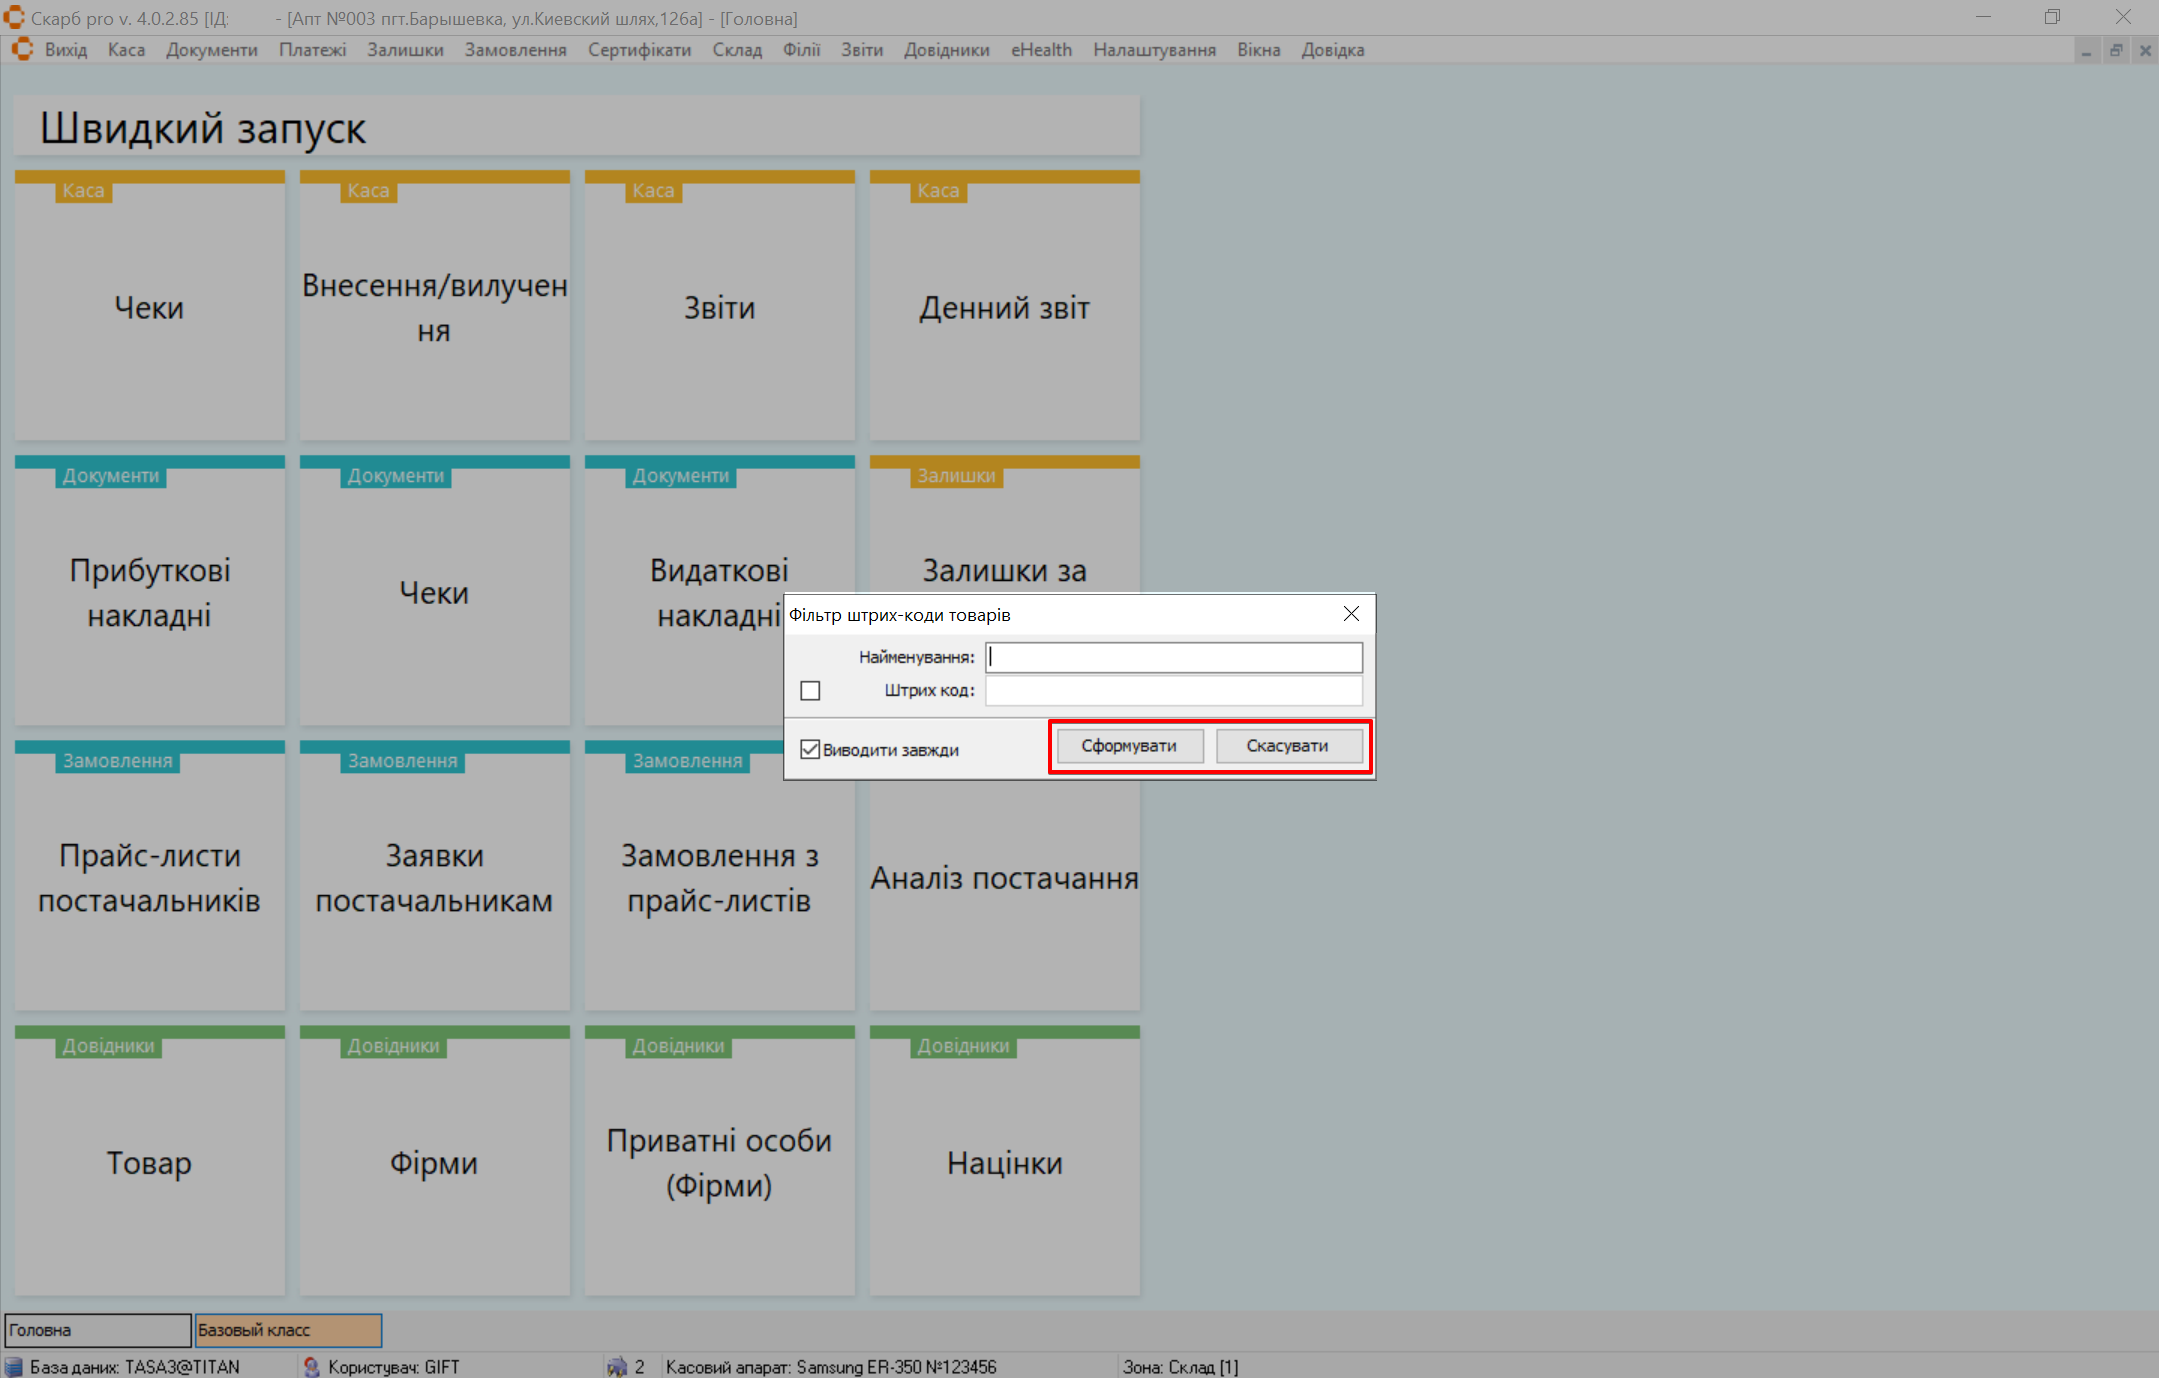This screenshot has width=2159, height=1378.
Task: Restore the inner MDI child window
Action: pyautogui.click(x=2116, y=50)
